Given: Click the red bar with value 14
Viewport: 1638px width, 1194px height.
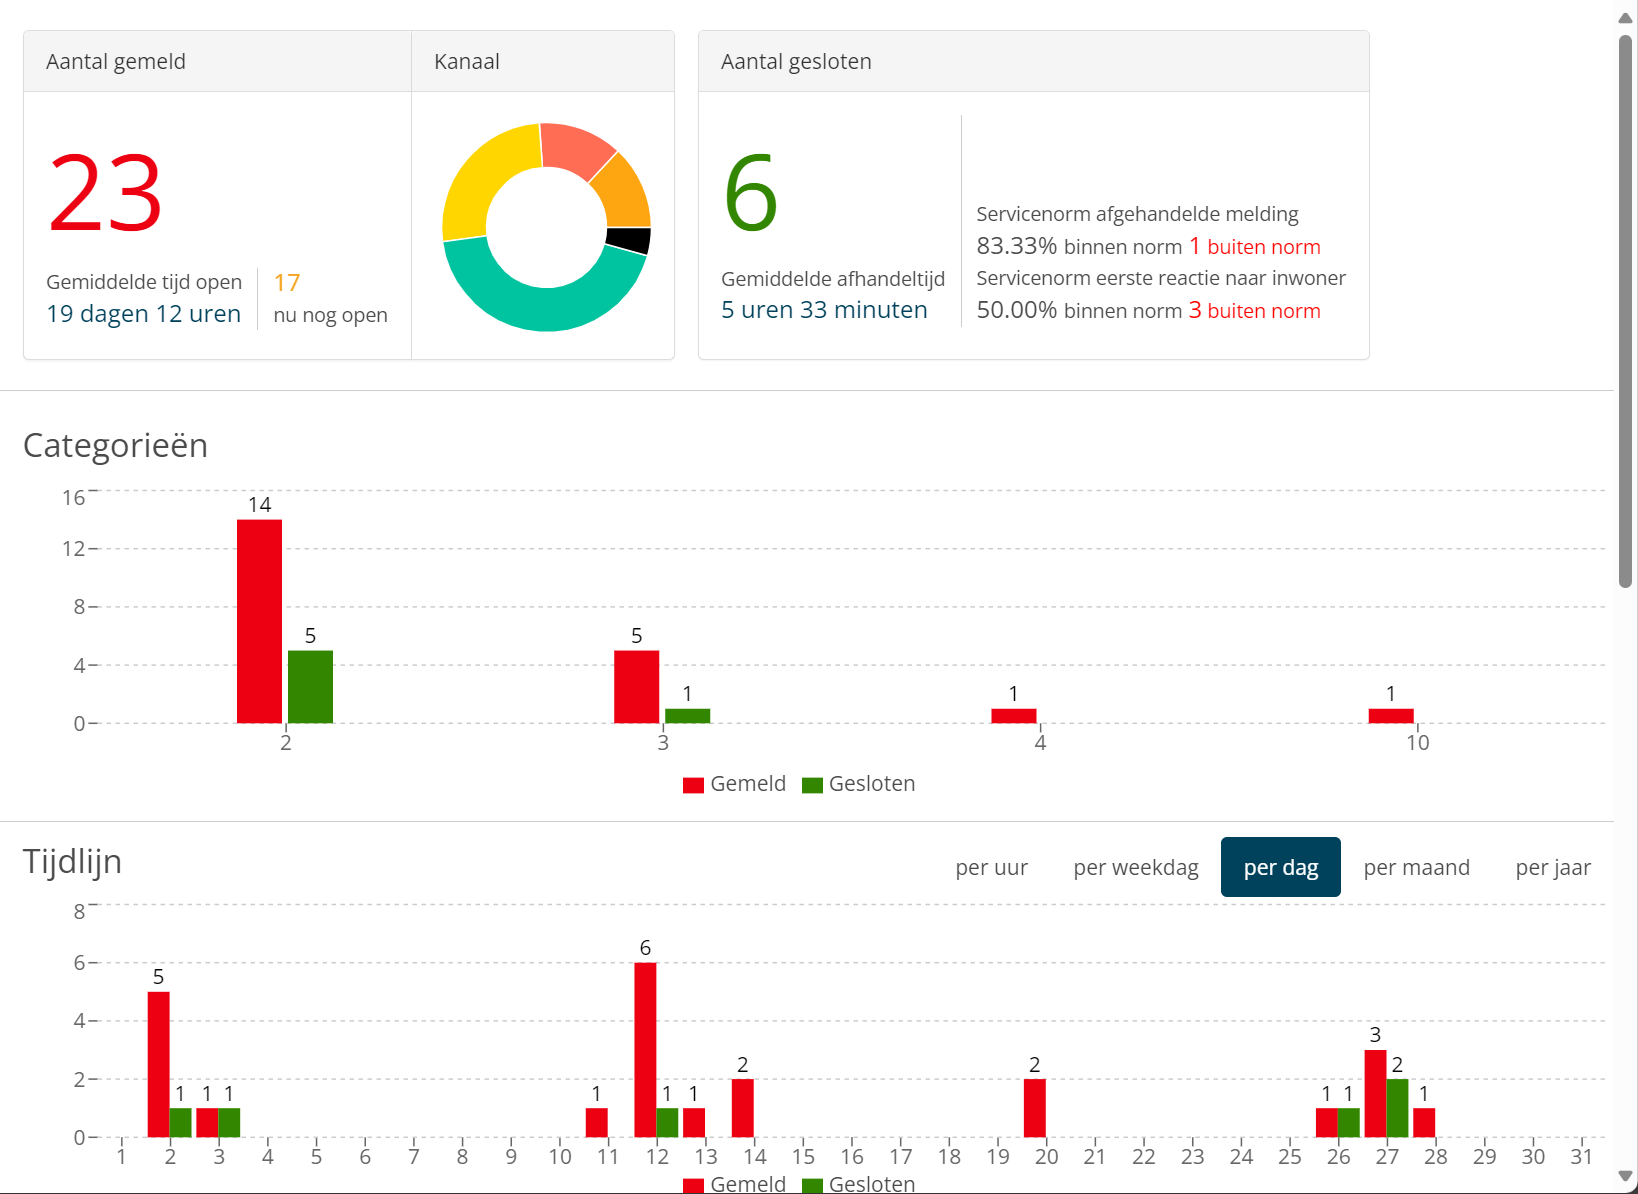Looking at the screenshot, I should coord(259,621).
